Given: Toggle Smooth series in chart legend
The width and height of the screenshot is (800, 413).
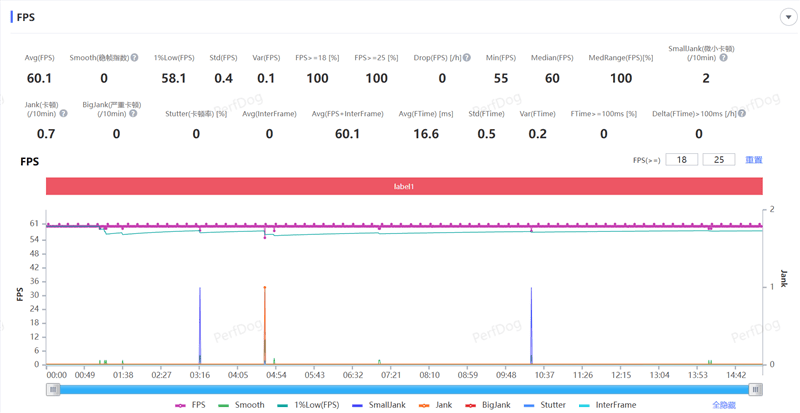Looking at the screenshot, I should coord(241,405).
